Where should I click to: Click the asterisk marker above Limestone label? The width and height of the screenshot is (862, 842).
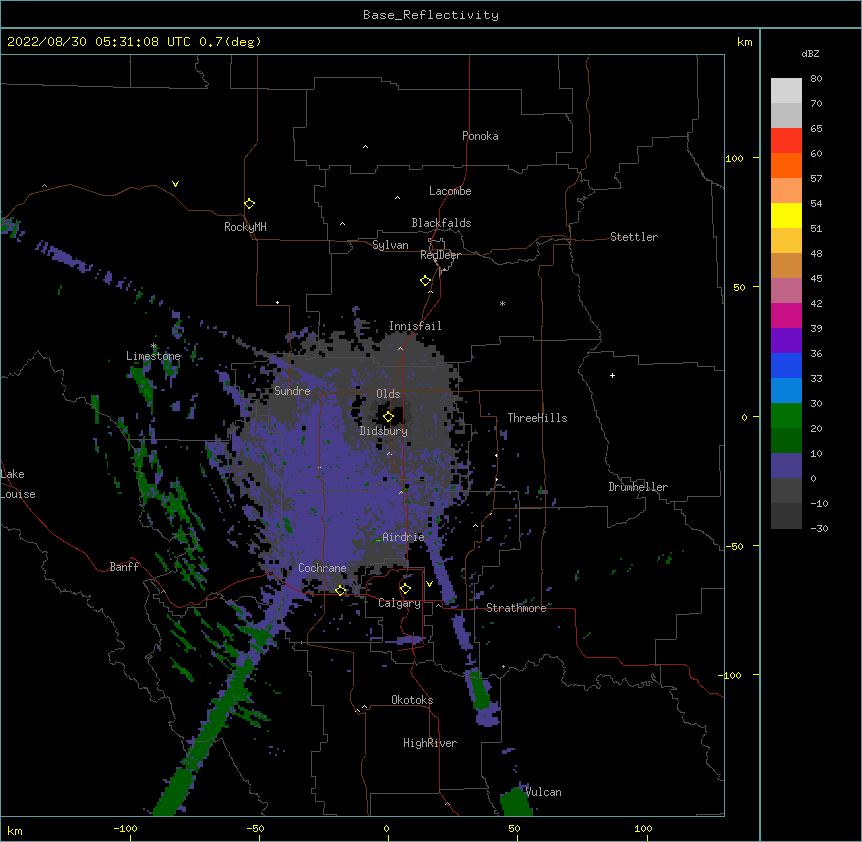tap(154, 346)
